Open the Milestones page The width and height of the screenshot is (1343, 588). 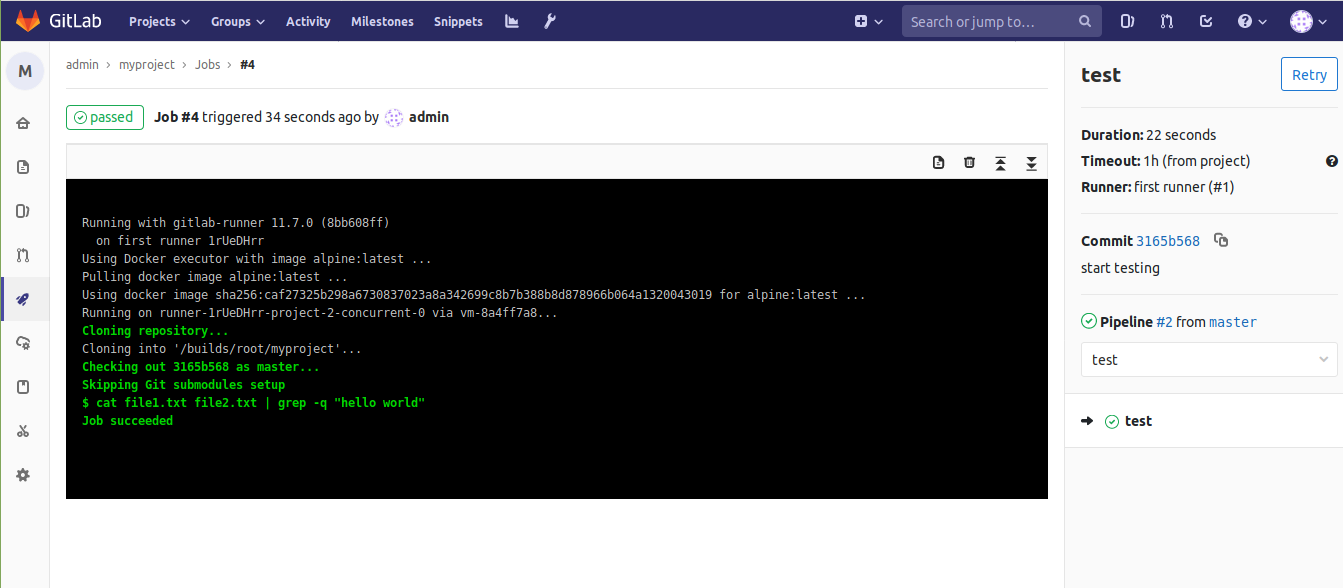[382, 21]
